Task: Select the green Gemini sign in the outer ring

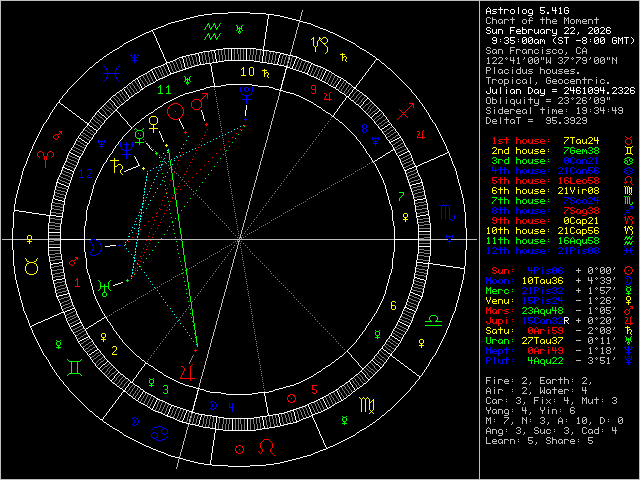Action: coord(75,367)
